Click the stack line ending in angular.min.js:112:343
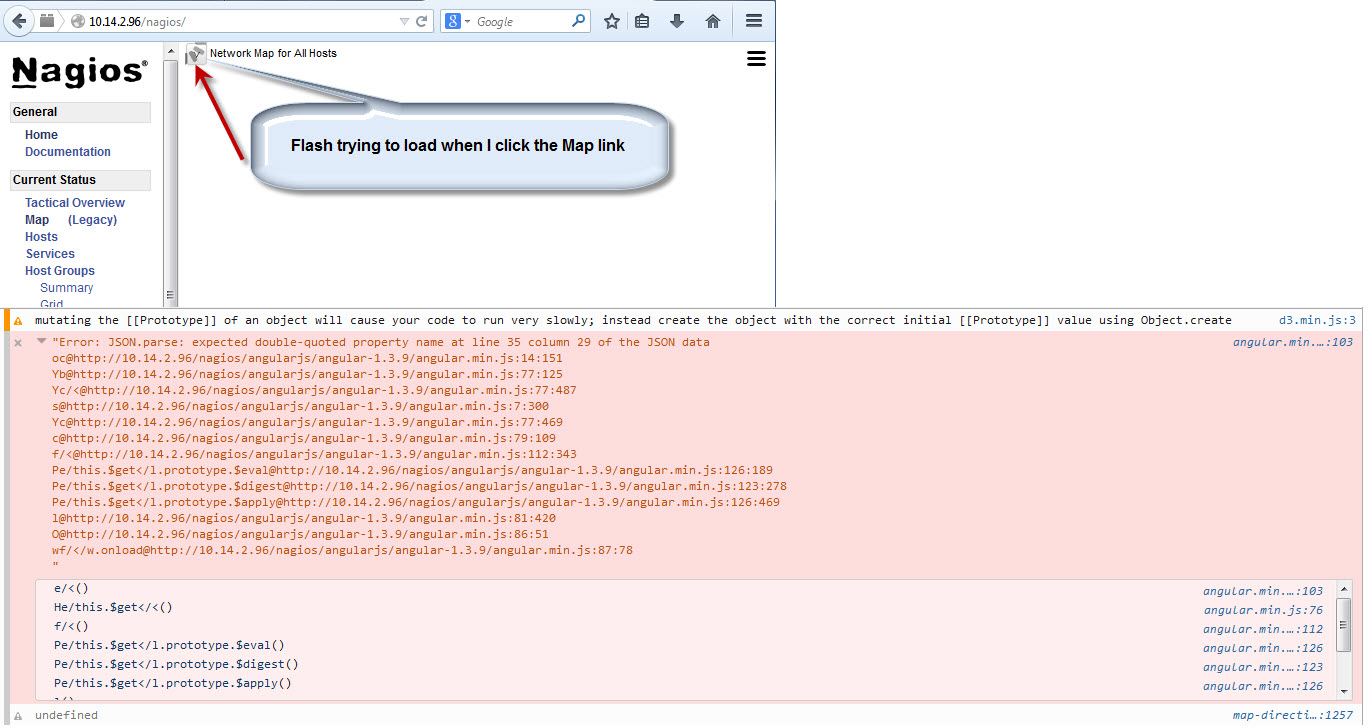 [x=314, y=454]
